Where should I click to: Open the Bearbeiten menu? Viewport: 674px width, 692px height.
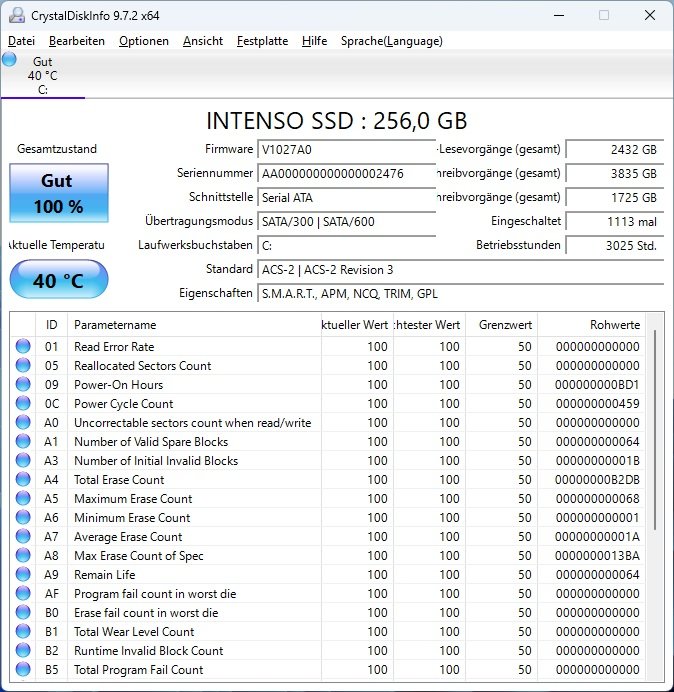77,41
